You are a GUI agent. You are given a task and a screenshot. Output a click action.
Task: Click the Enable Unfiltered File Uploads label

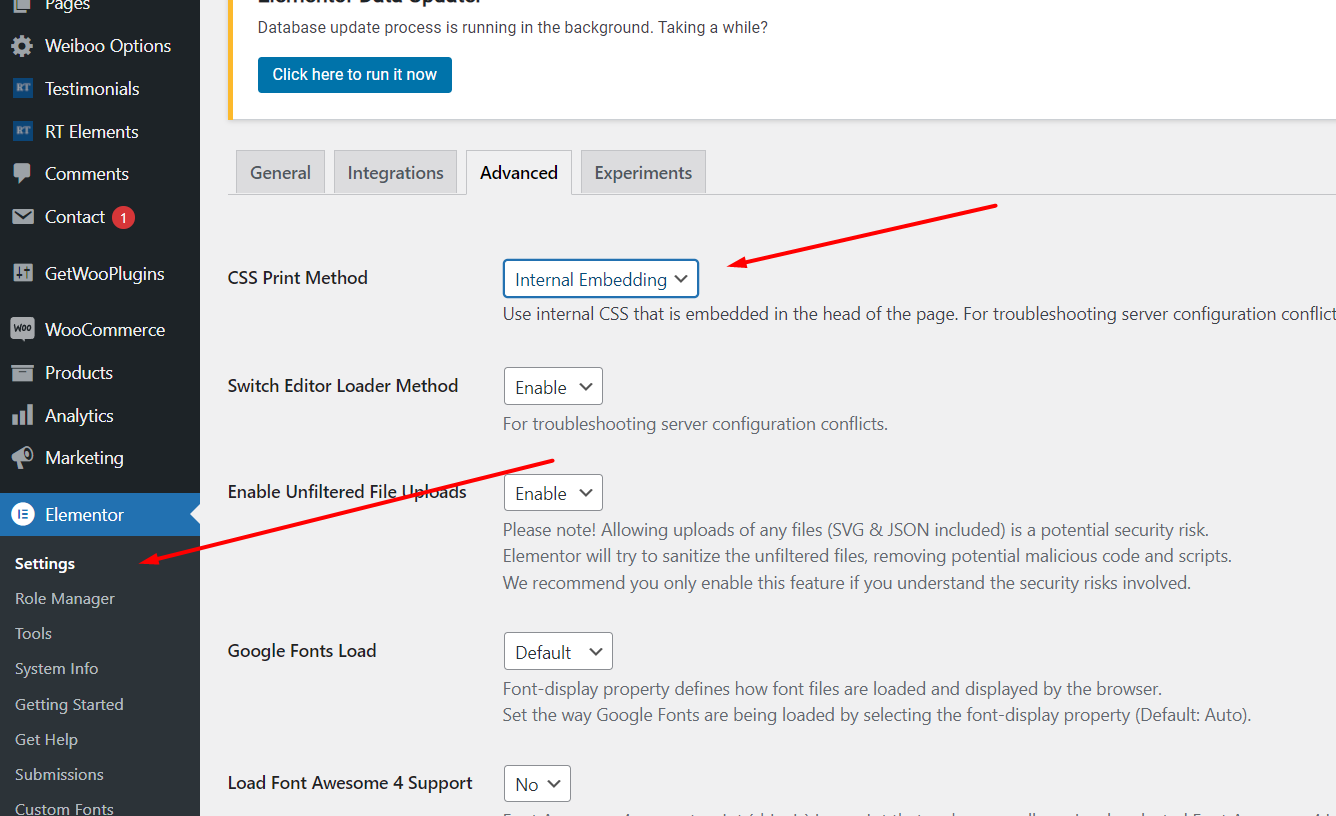(347, 492)
